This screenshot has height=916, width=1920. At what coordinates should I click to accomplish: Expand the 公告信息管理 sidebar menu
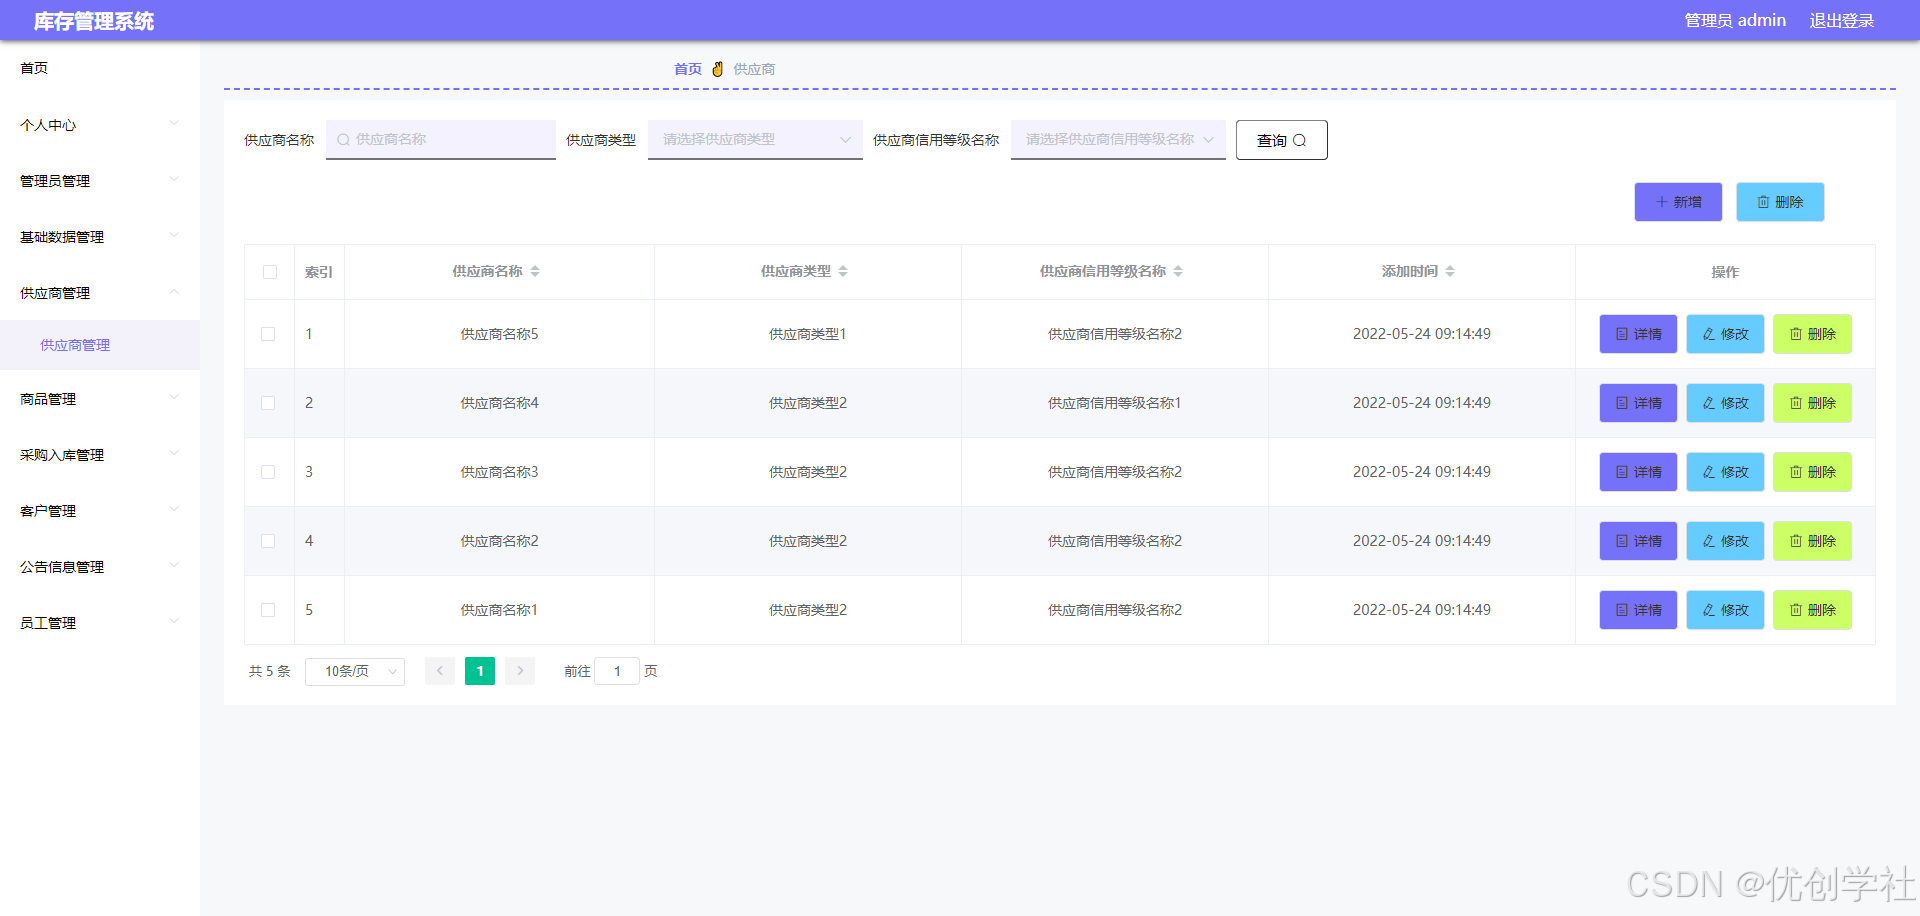click(x=100, y=567)
